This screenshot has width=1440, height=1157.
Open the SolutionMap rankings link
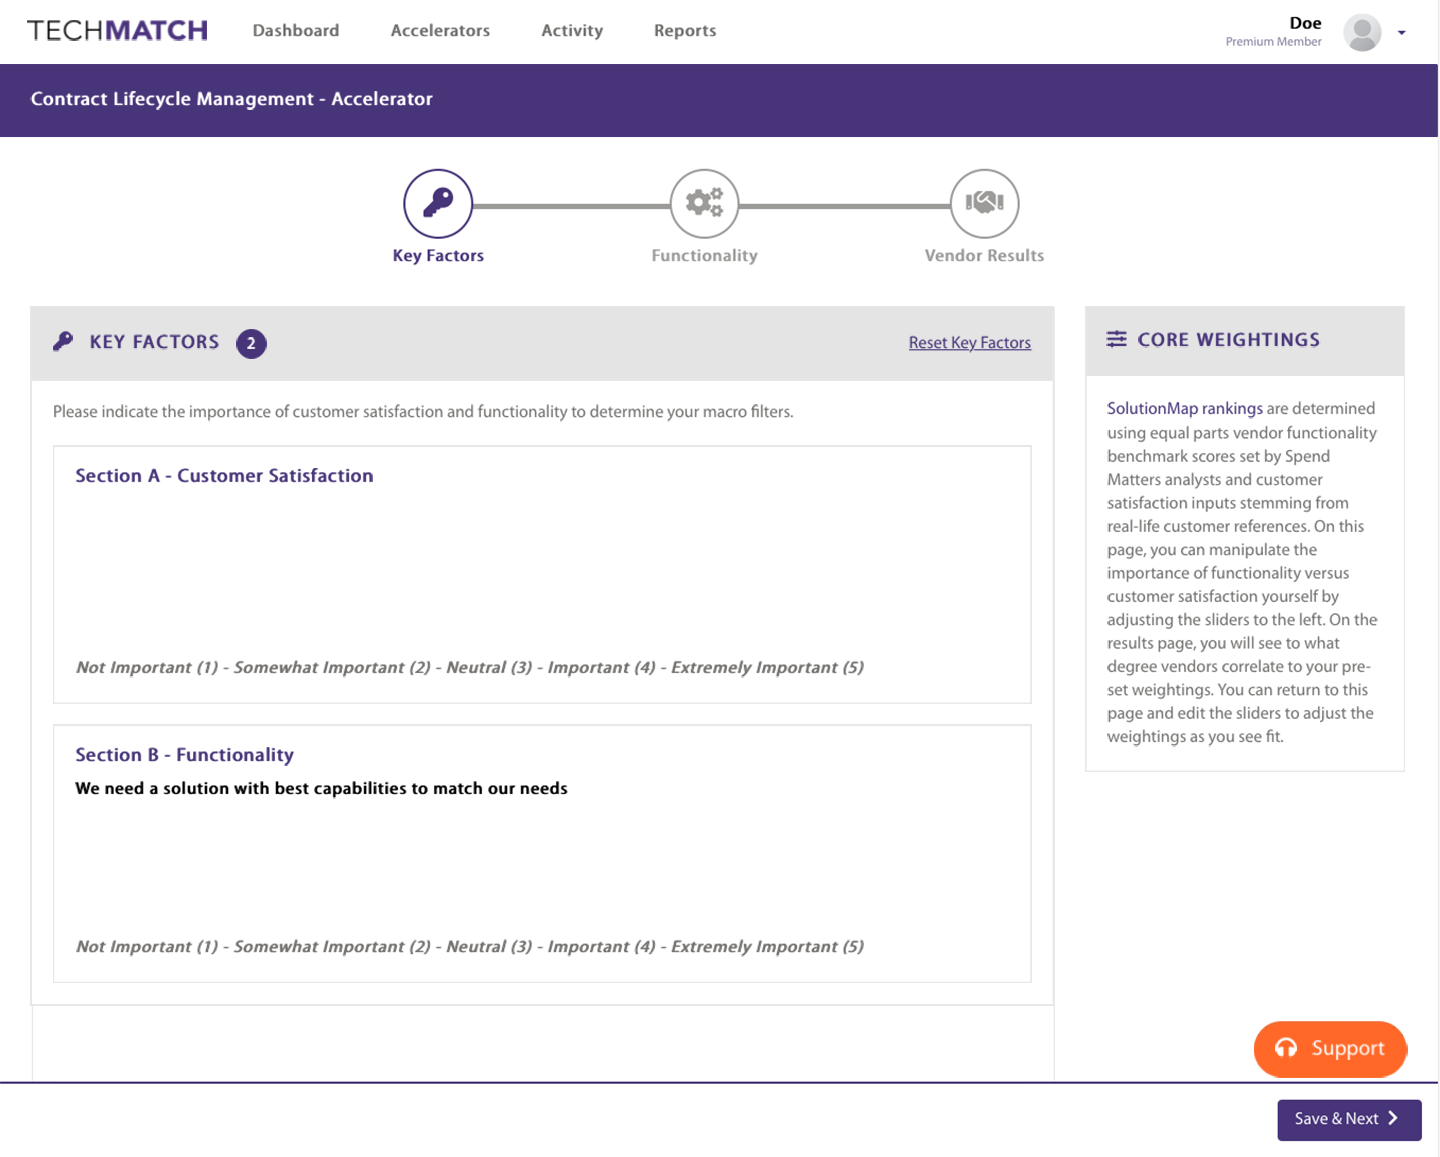pyautogui.click(x=1185, y=409)
